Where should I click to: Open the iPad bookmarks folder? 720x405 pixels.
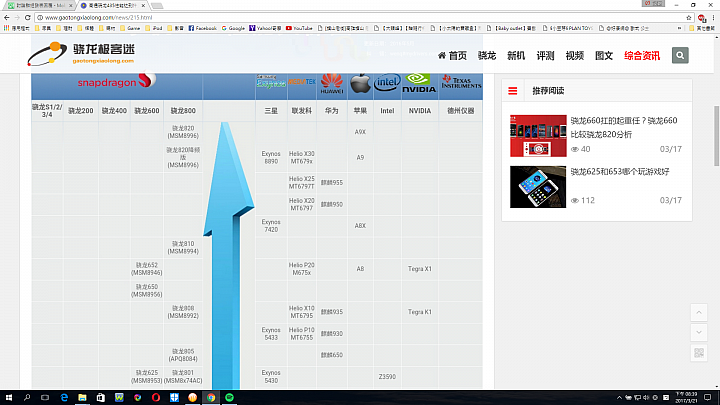point(154,28)
